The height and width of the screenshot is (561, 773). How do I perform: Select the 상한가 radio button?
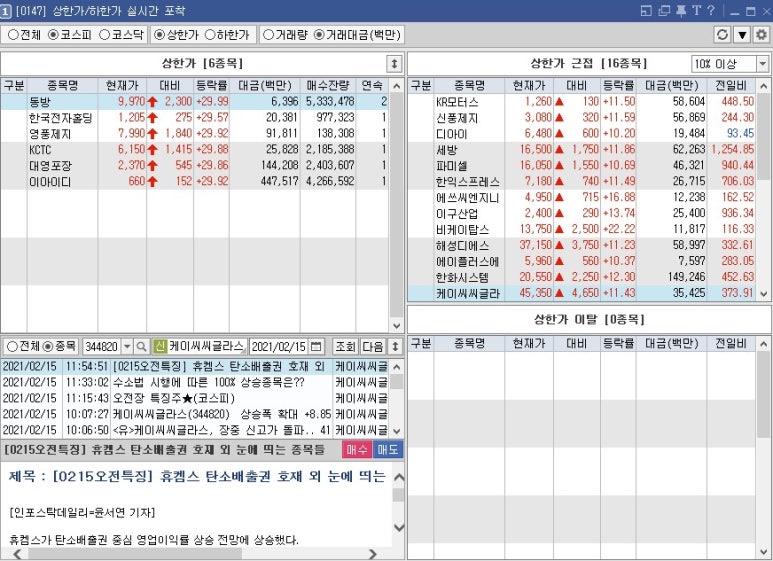click(159, 35)
